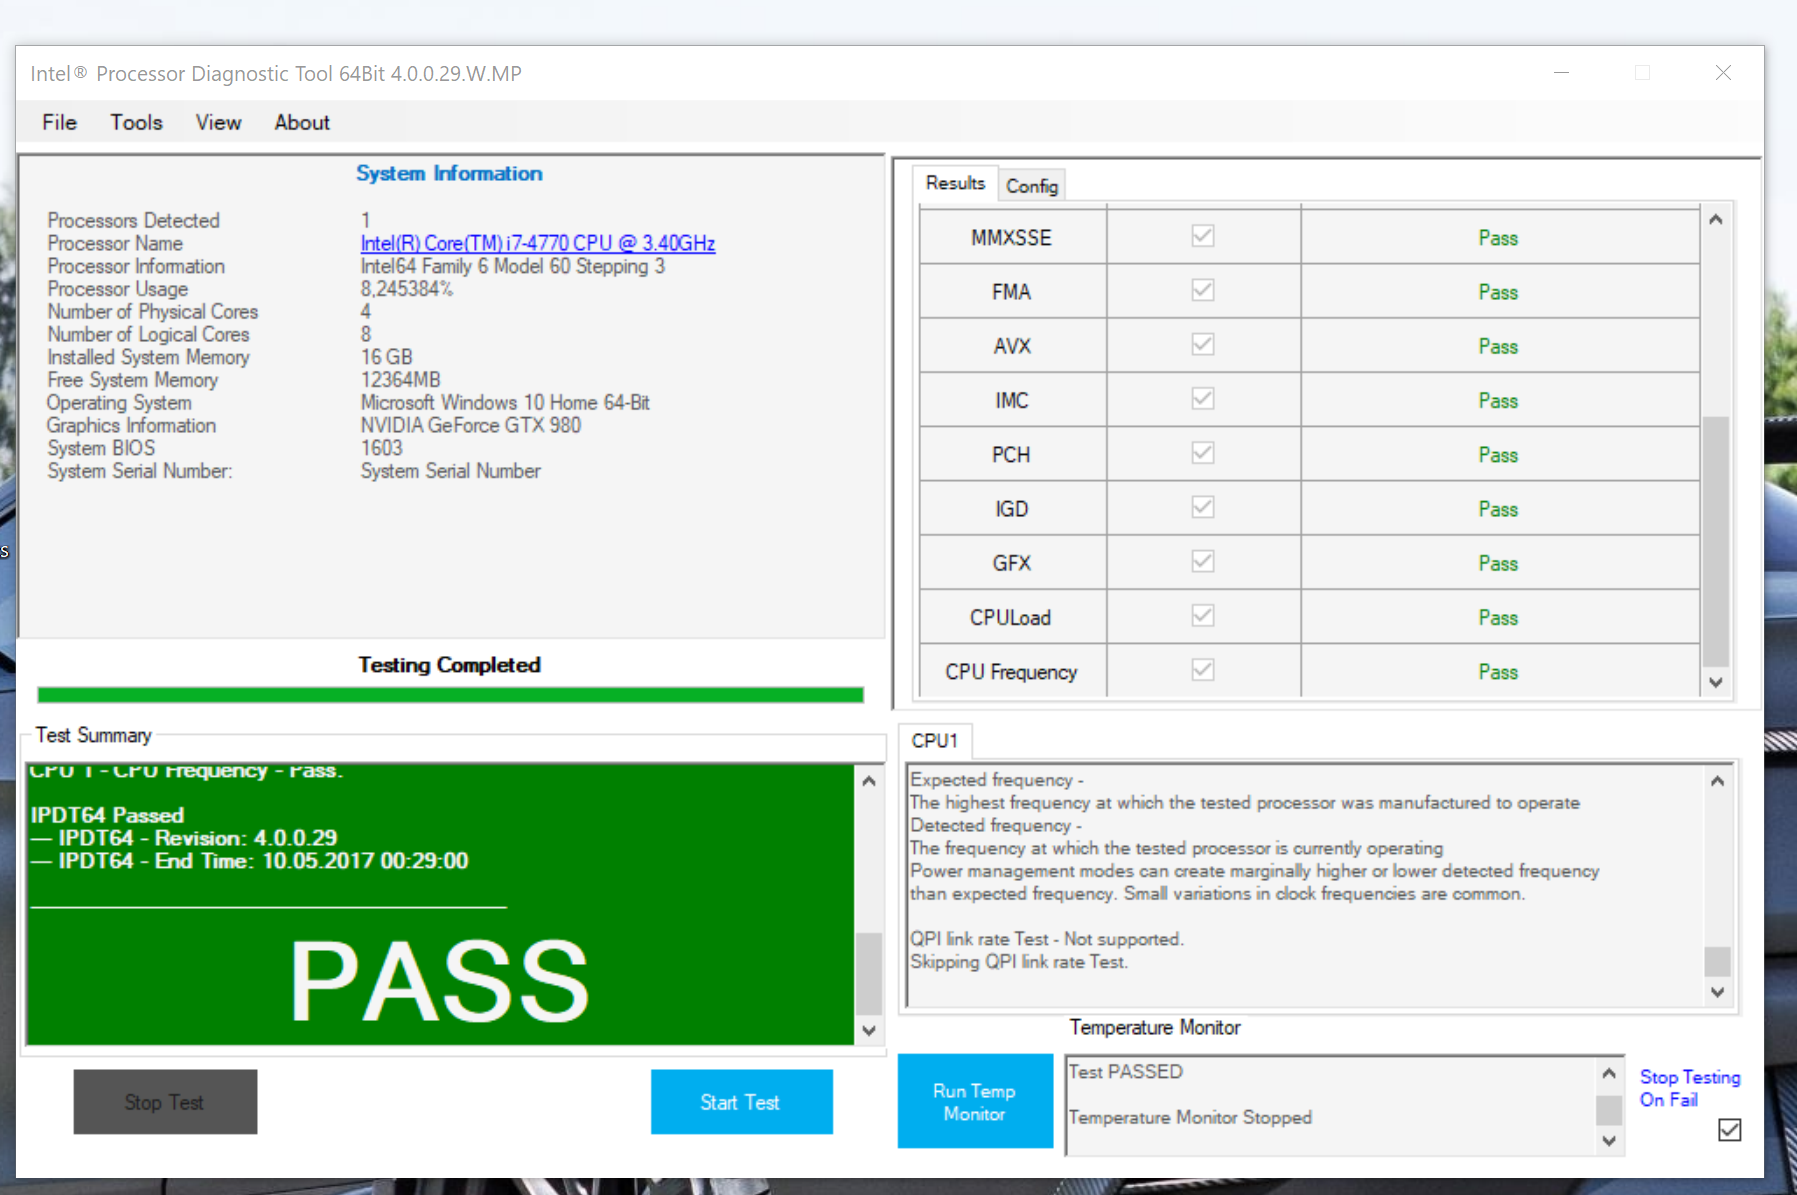This screenshot has width=1797, height=1195.
Task: Click the CPULoad test name cell
Action: click(x=1012, y=617)
